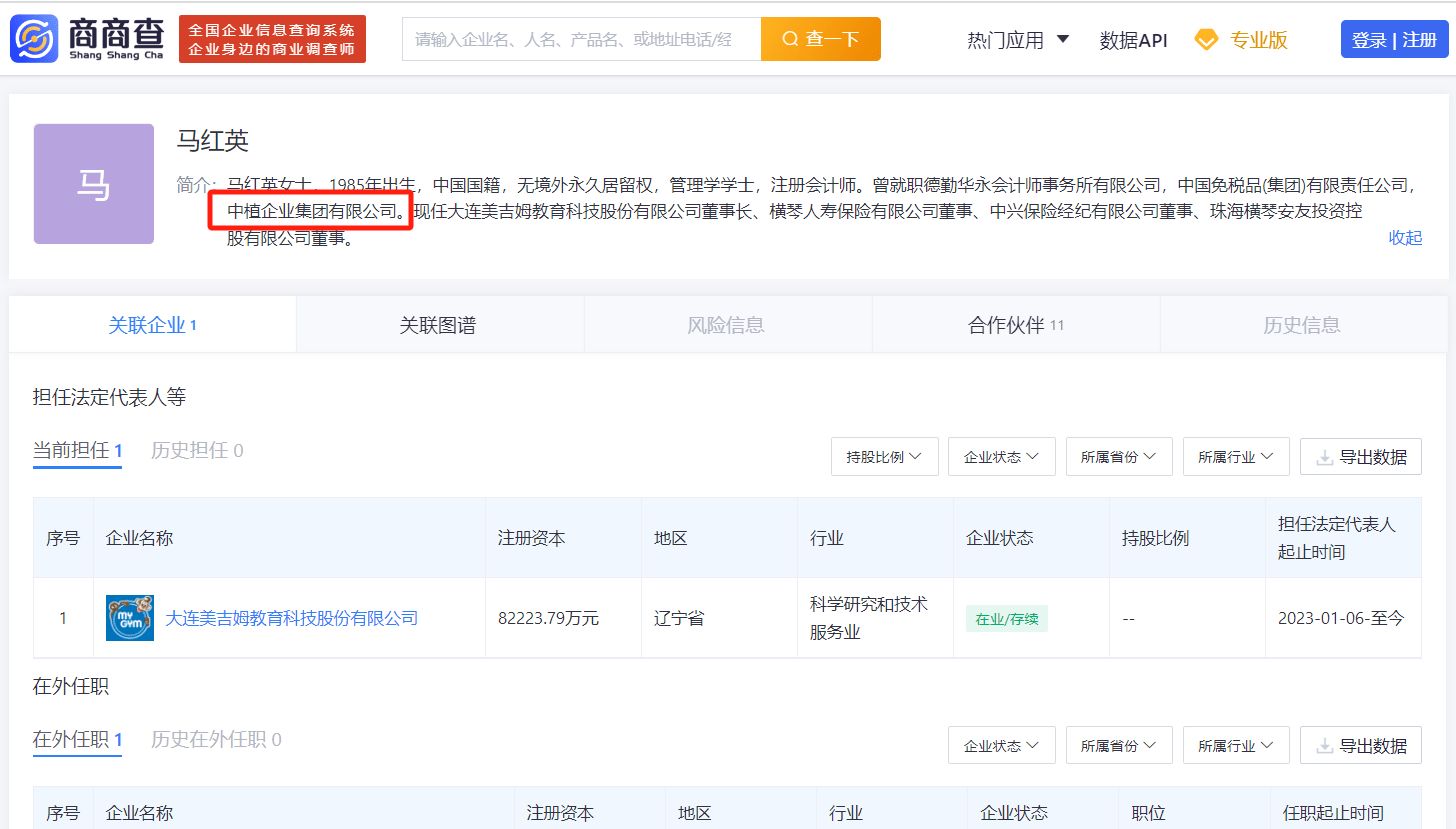Focus the company name search input

tap(581, 39)
